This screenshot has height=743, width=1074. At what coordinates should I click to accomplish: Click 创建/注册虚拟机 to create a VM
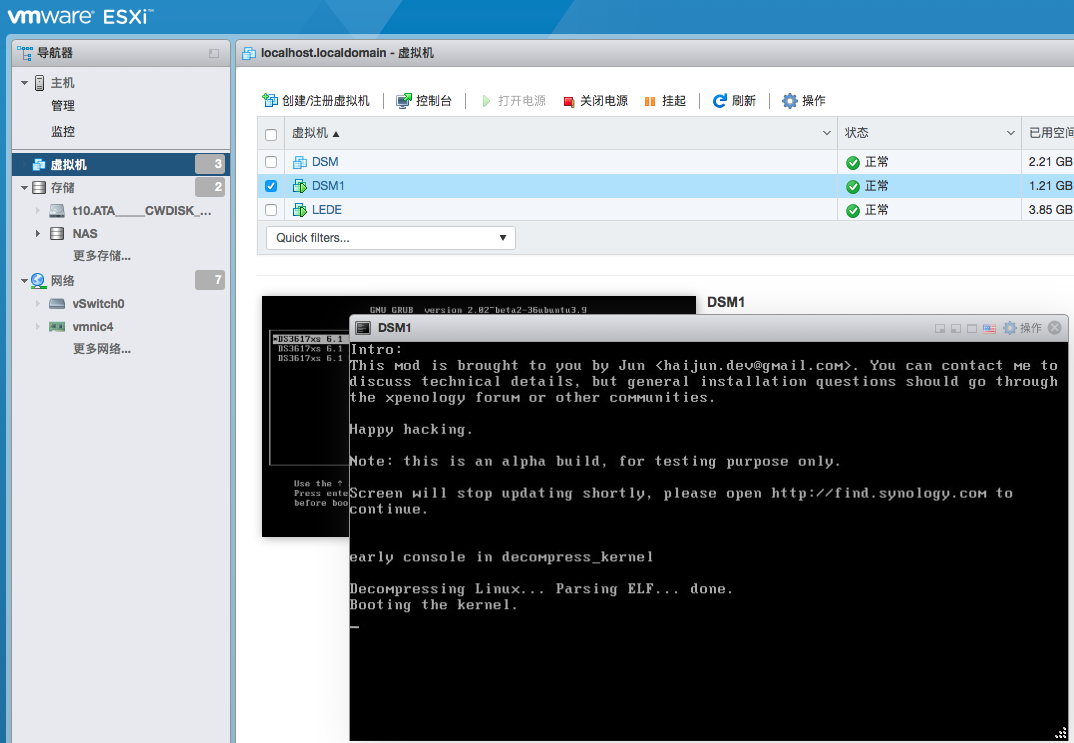[316, 101]
